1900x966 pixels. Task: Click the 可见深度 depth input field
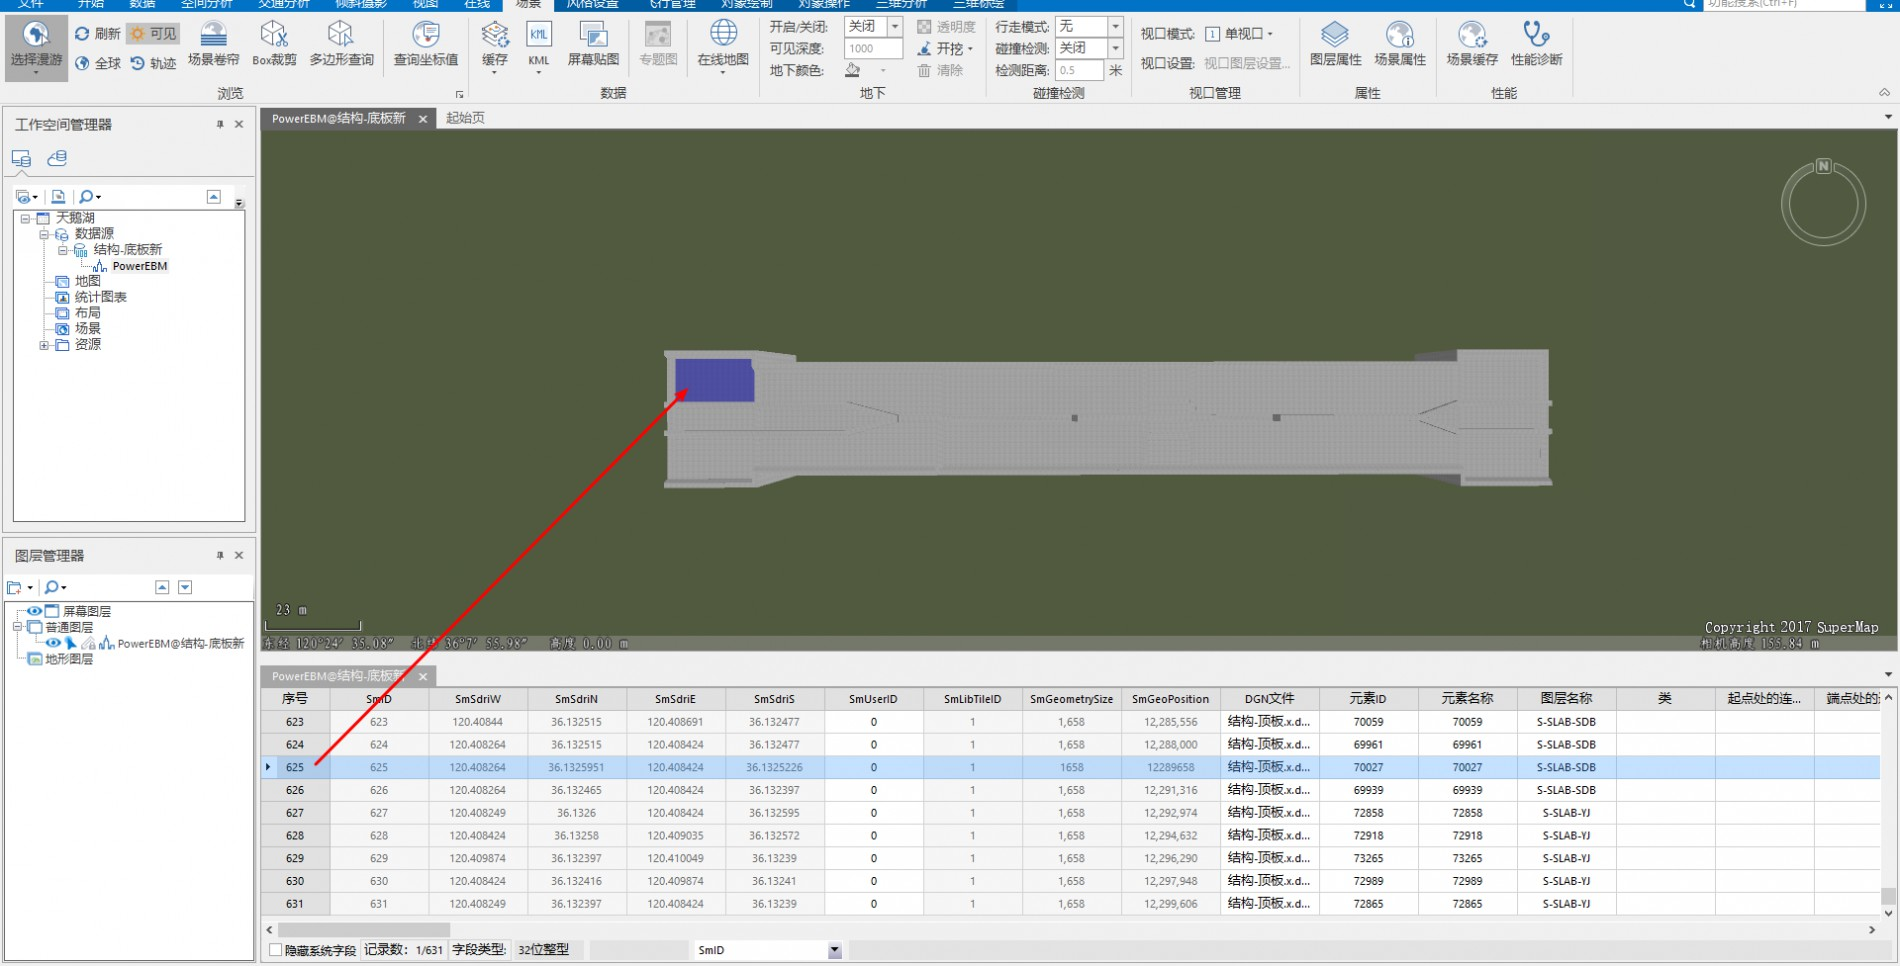click(873, 48)
